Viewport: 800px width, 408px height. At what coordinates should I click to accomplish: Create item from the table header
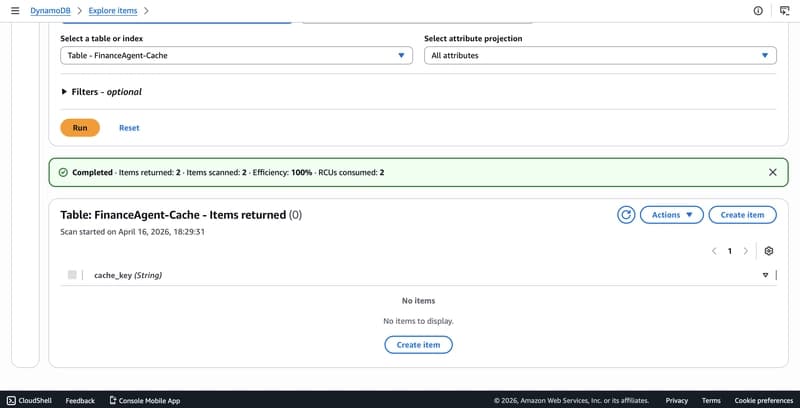[x=742, y=215]
